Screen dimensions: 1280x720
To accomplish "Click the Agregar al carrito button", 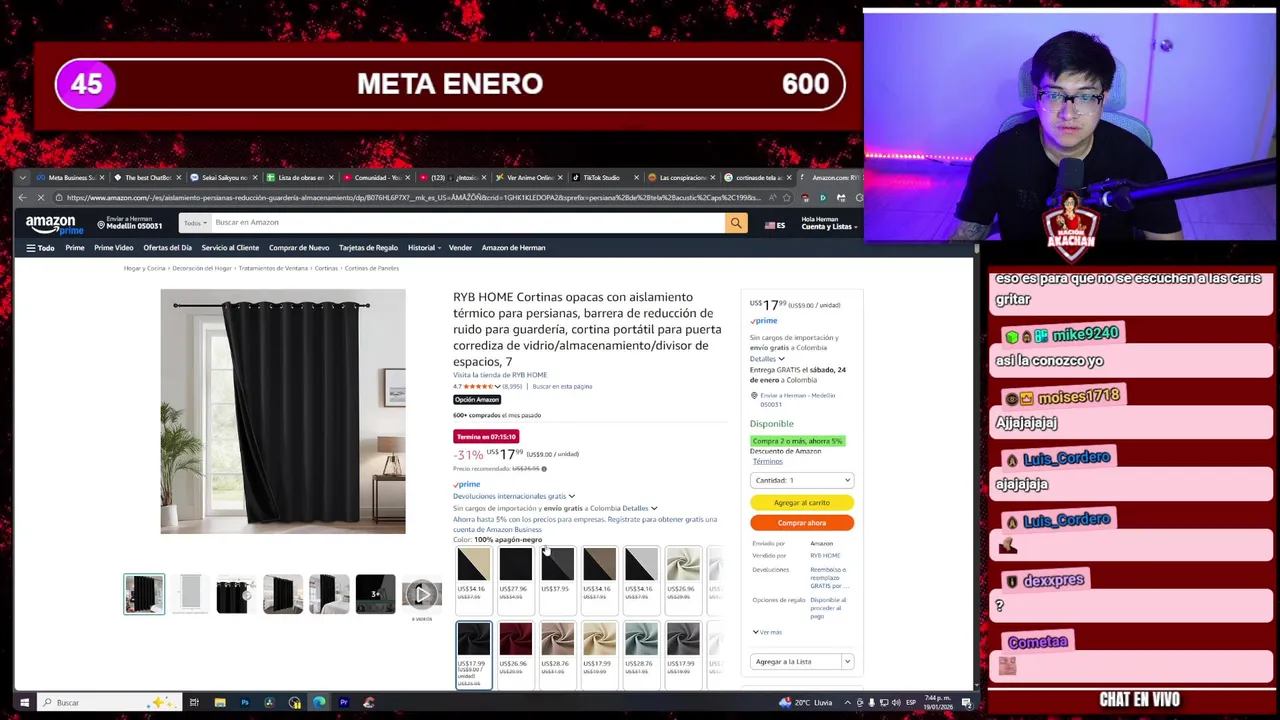I will pos(802,503).
